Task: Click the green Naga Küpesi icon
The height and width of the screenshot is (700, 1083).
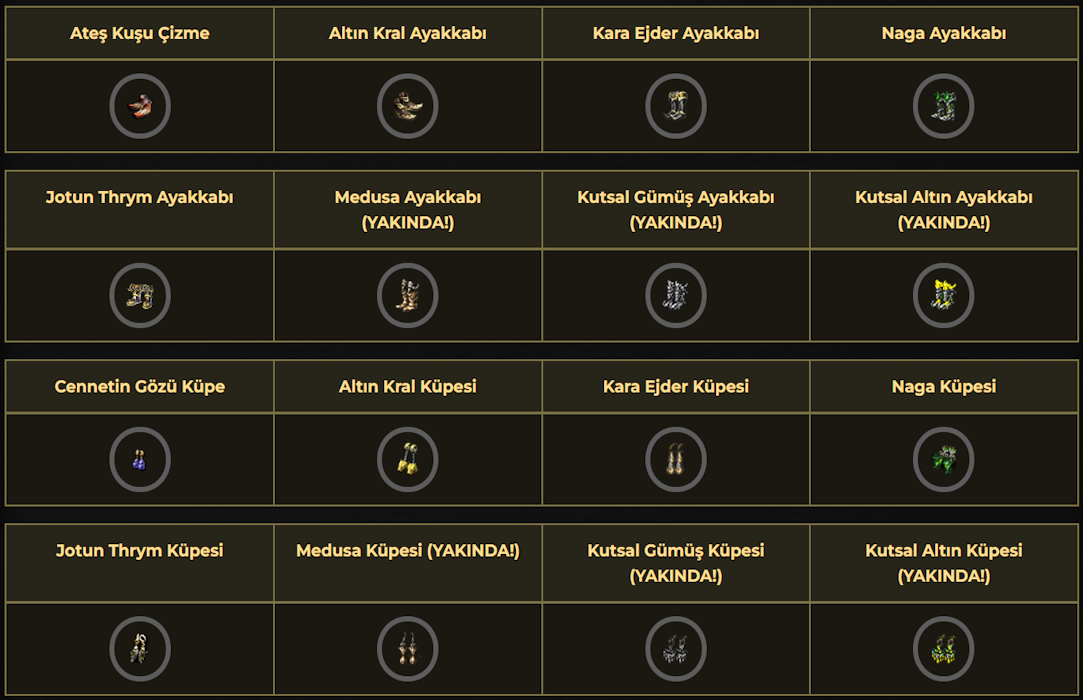Action: pyautogui.click(x=944, y=459)
